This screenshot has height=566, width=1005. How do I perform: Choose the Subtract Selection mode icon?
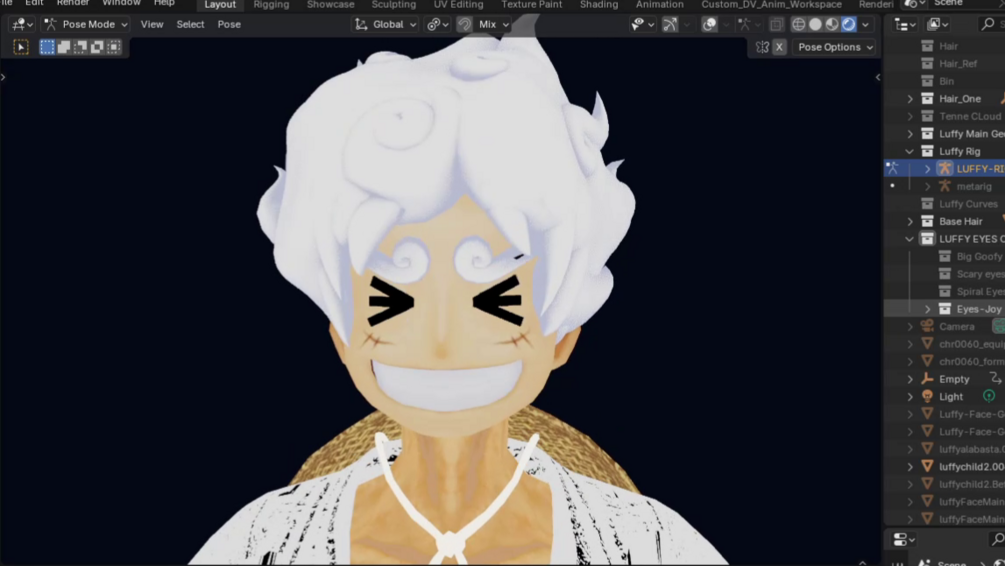[x=80, y=47]
